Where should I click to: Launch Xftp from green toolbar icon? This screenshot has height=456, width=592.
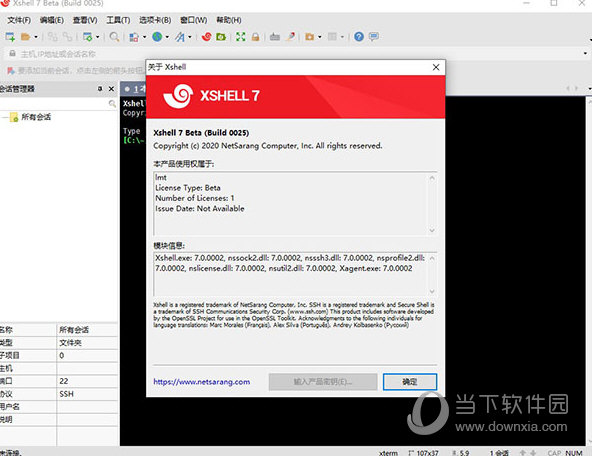(x=221, y=37)
